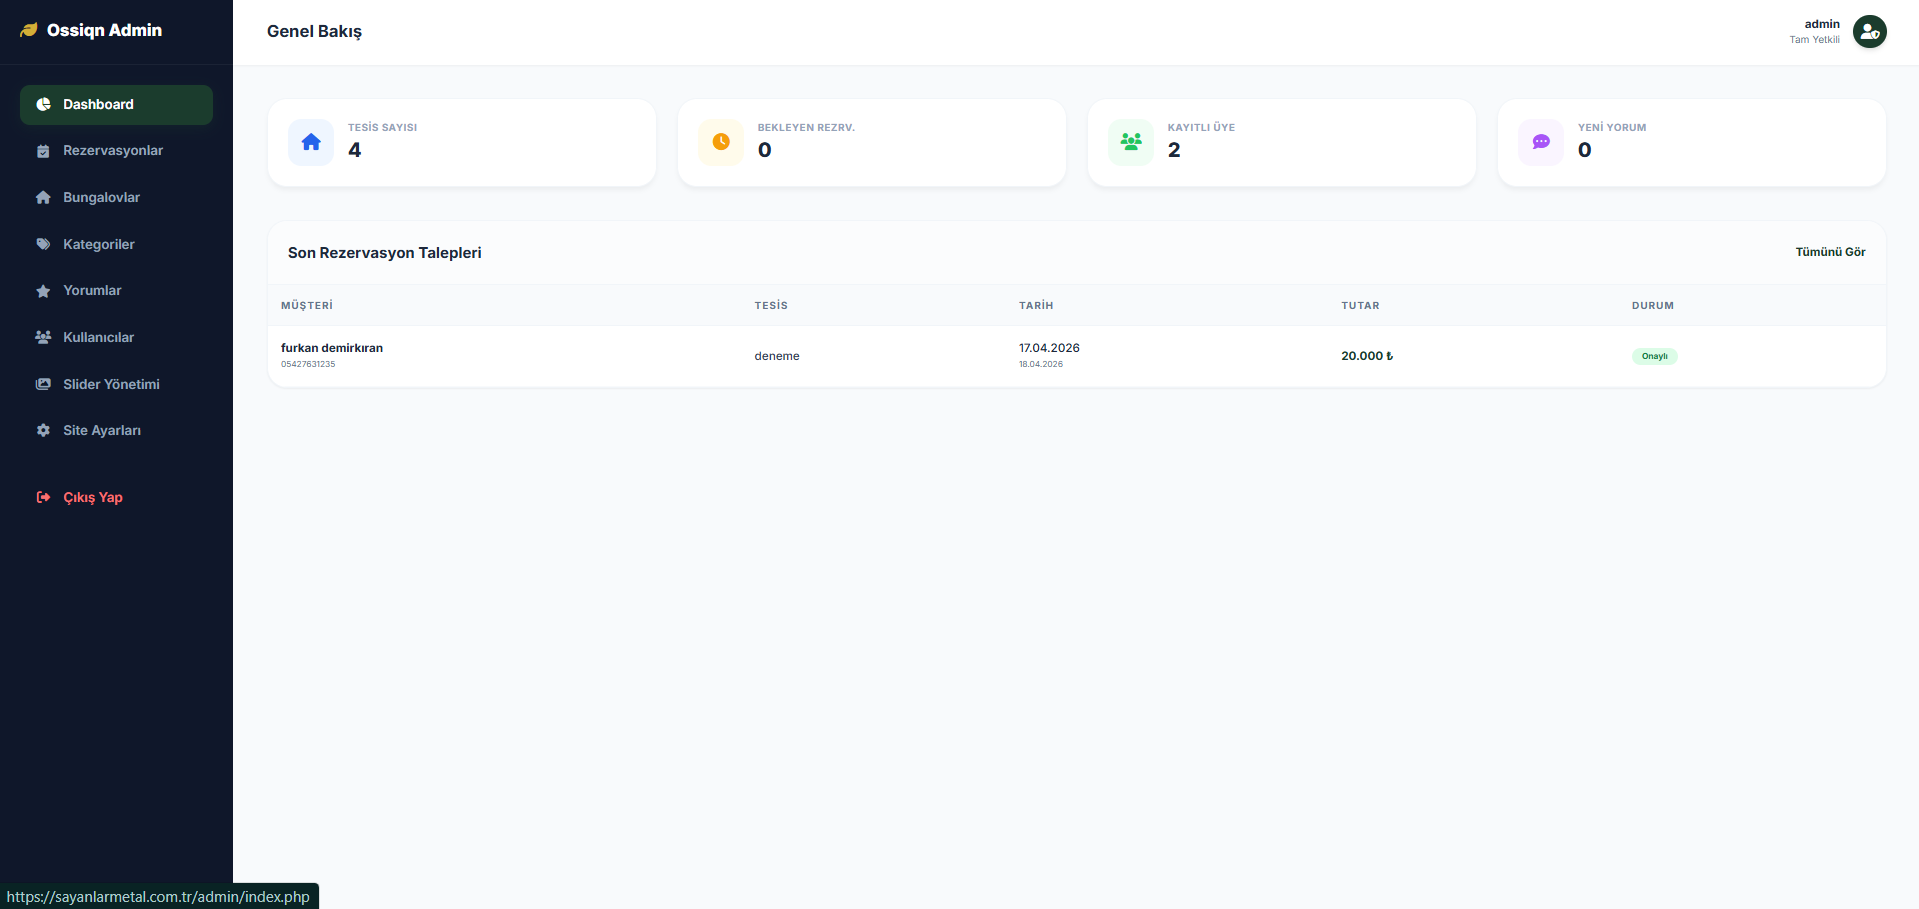Open Slider Yönetimi
Image resolution: width=1919 pixels, height=909 pixels.
tap(116, 384)
